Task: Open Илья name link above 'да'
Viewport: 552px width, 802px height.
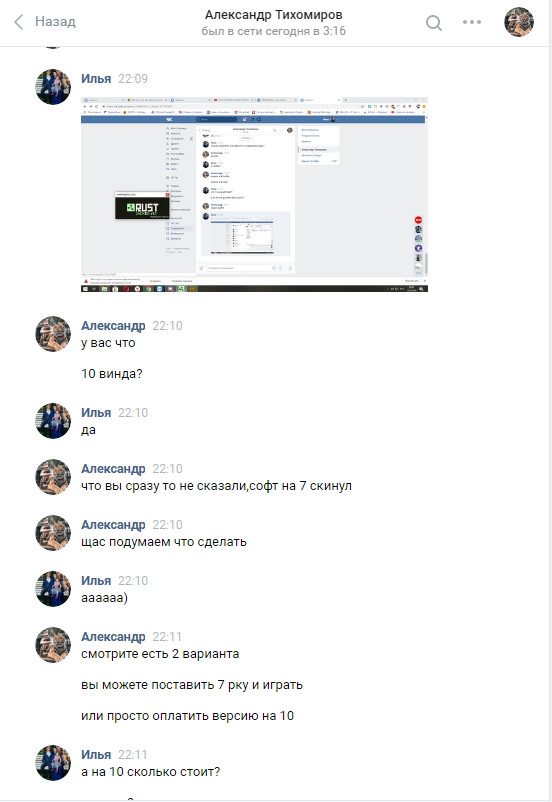Action: (x=96, y=413)
